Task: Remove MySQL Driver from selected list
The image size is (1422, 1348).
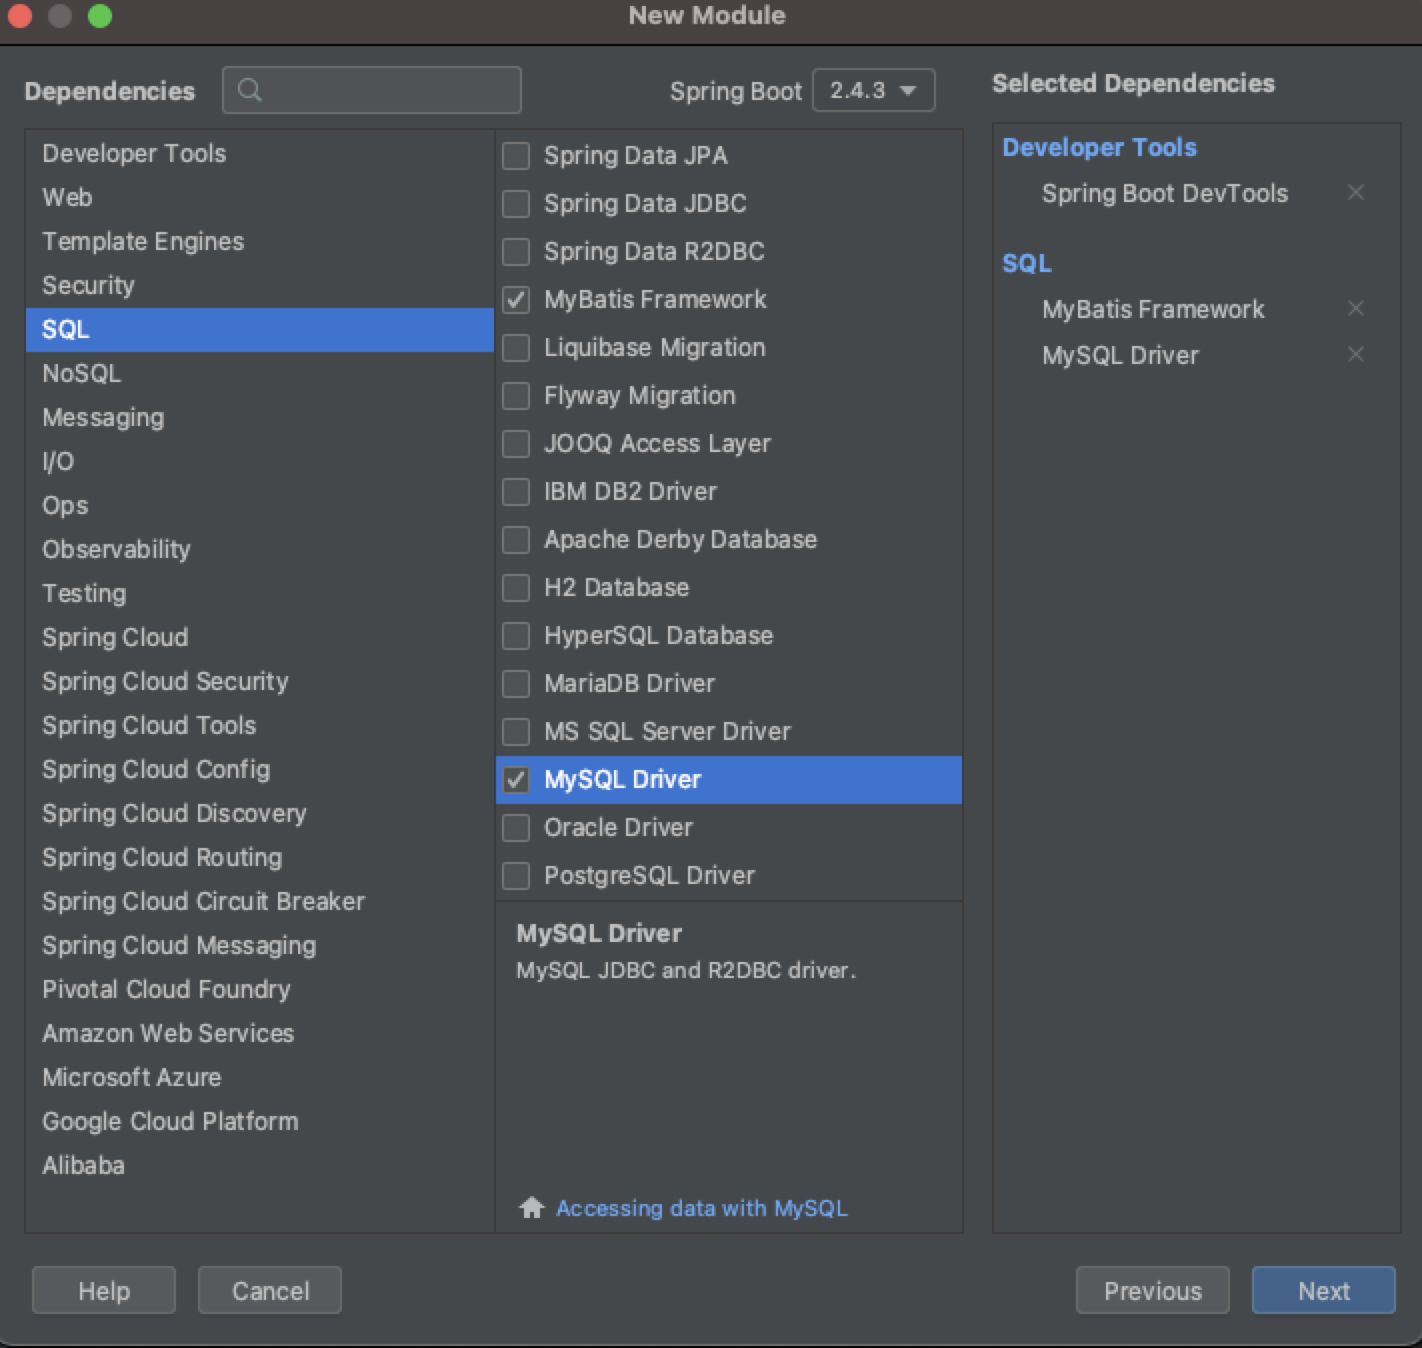Action: 1355,354
